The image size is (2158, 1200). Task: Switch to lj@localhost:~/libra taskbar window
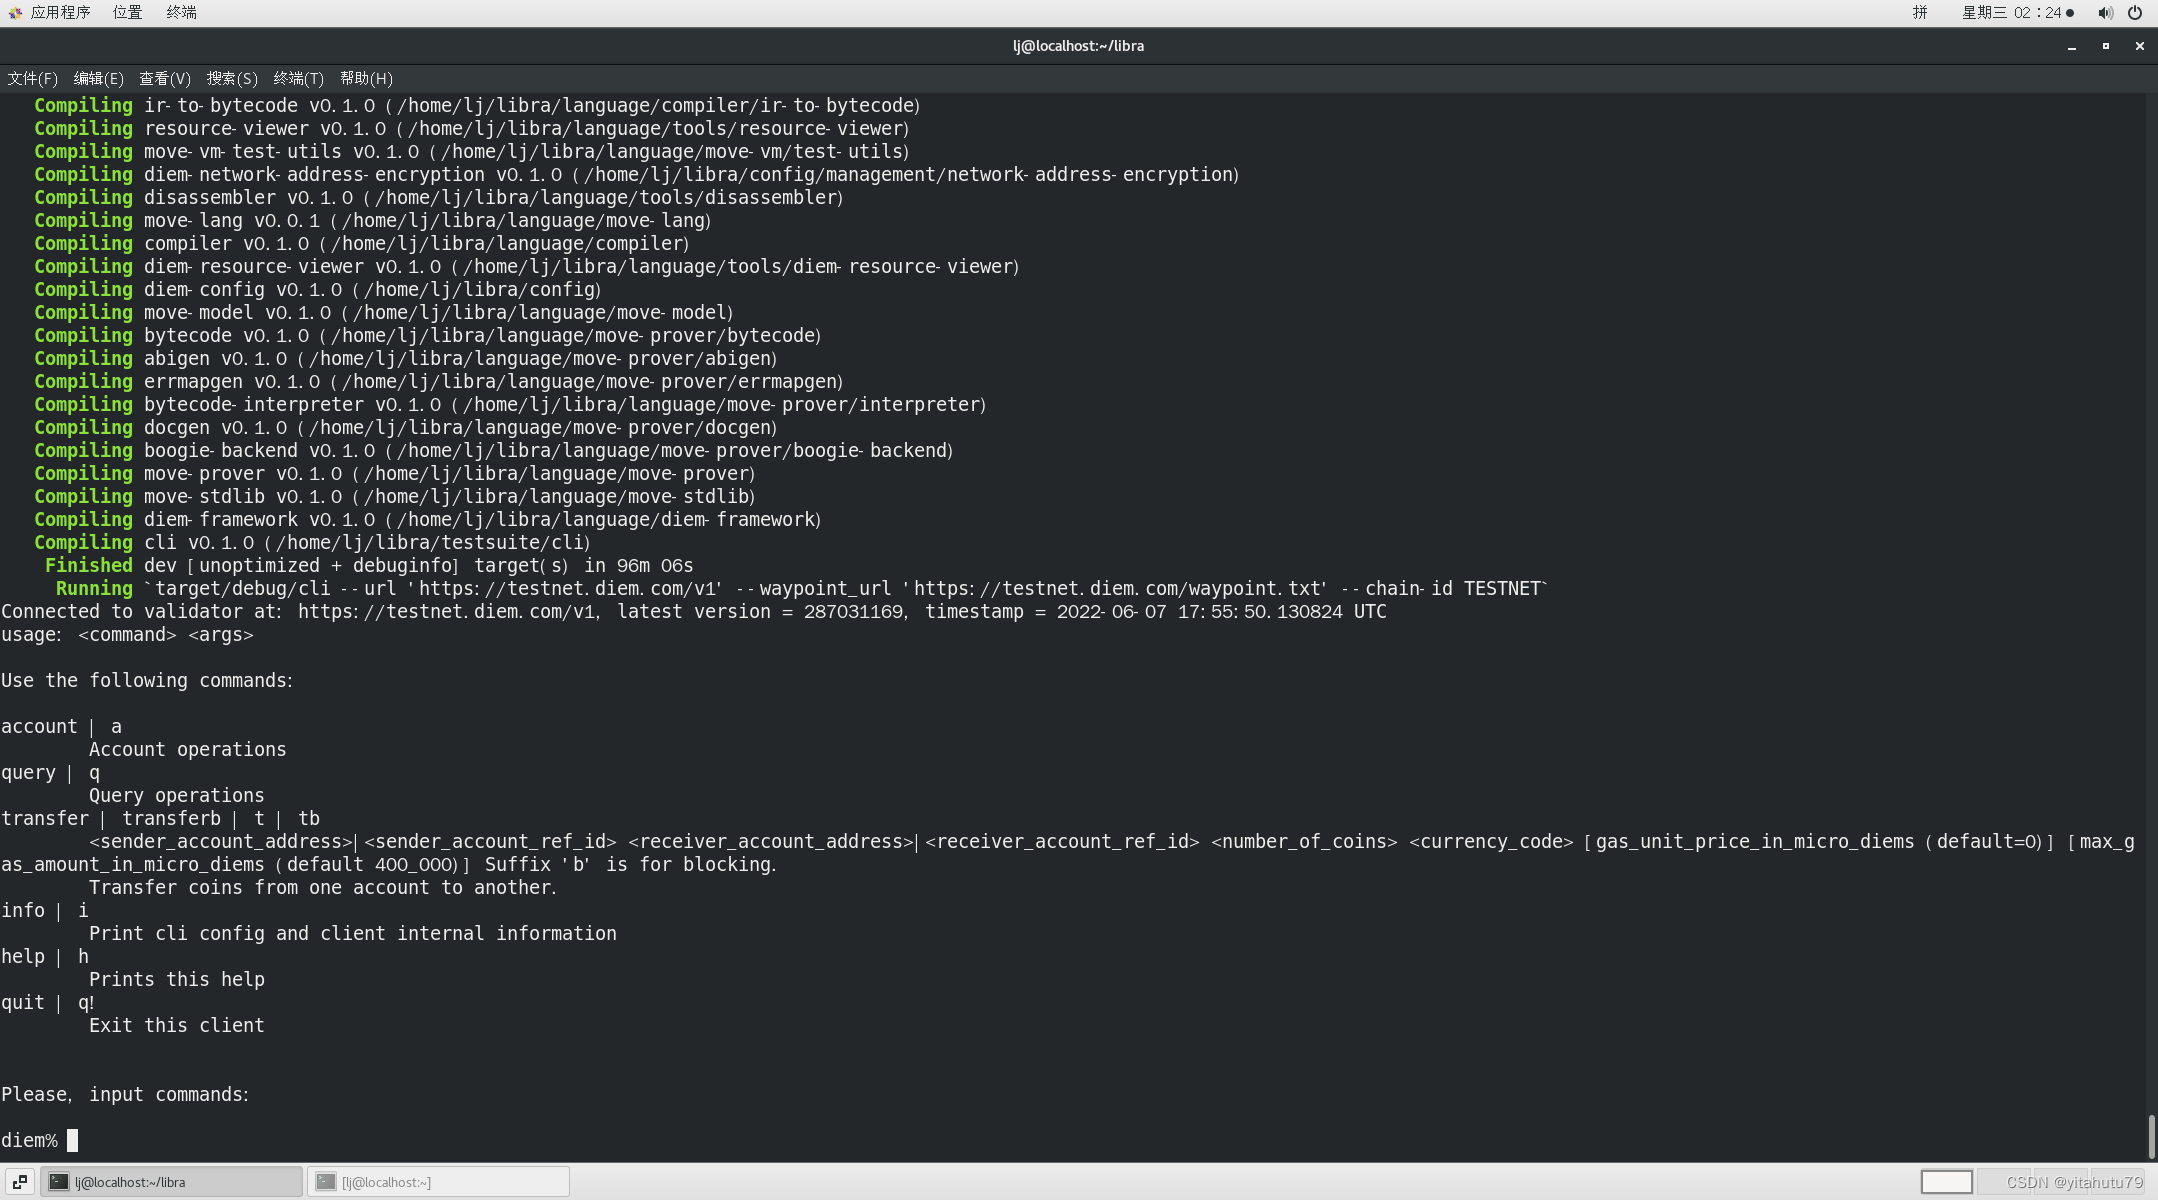coord(171,1182)
